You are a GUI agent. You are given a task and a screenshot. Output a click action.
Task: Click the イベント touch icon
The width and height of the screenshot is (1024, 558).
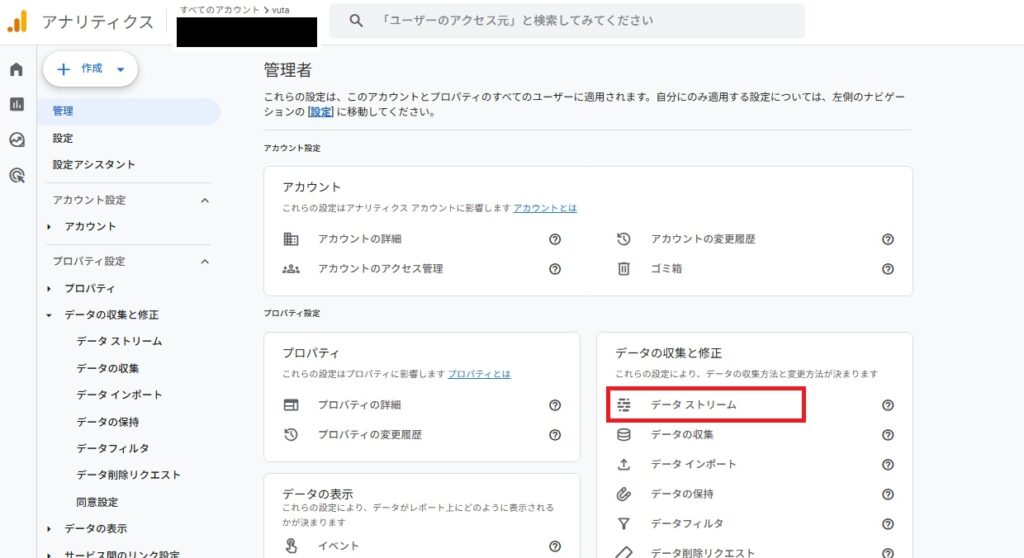(x=291, y=546)
